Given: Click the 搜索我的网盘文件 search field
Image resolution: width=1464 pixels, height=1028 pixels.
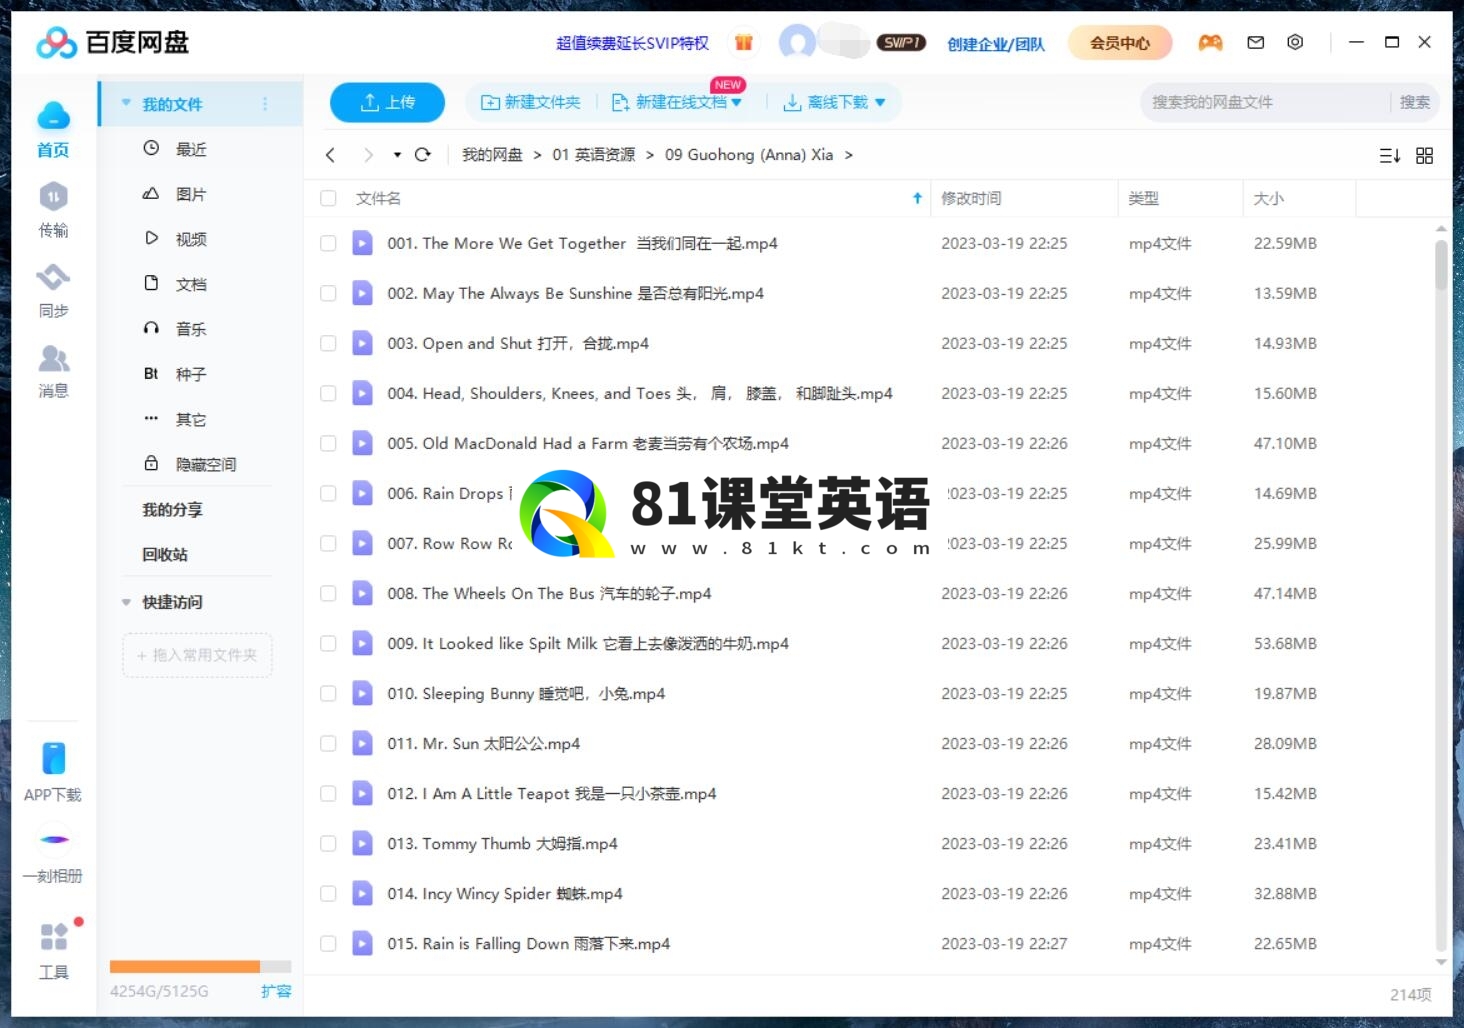Looking at the screenshot, I should [x=1265, y=102].
